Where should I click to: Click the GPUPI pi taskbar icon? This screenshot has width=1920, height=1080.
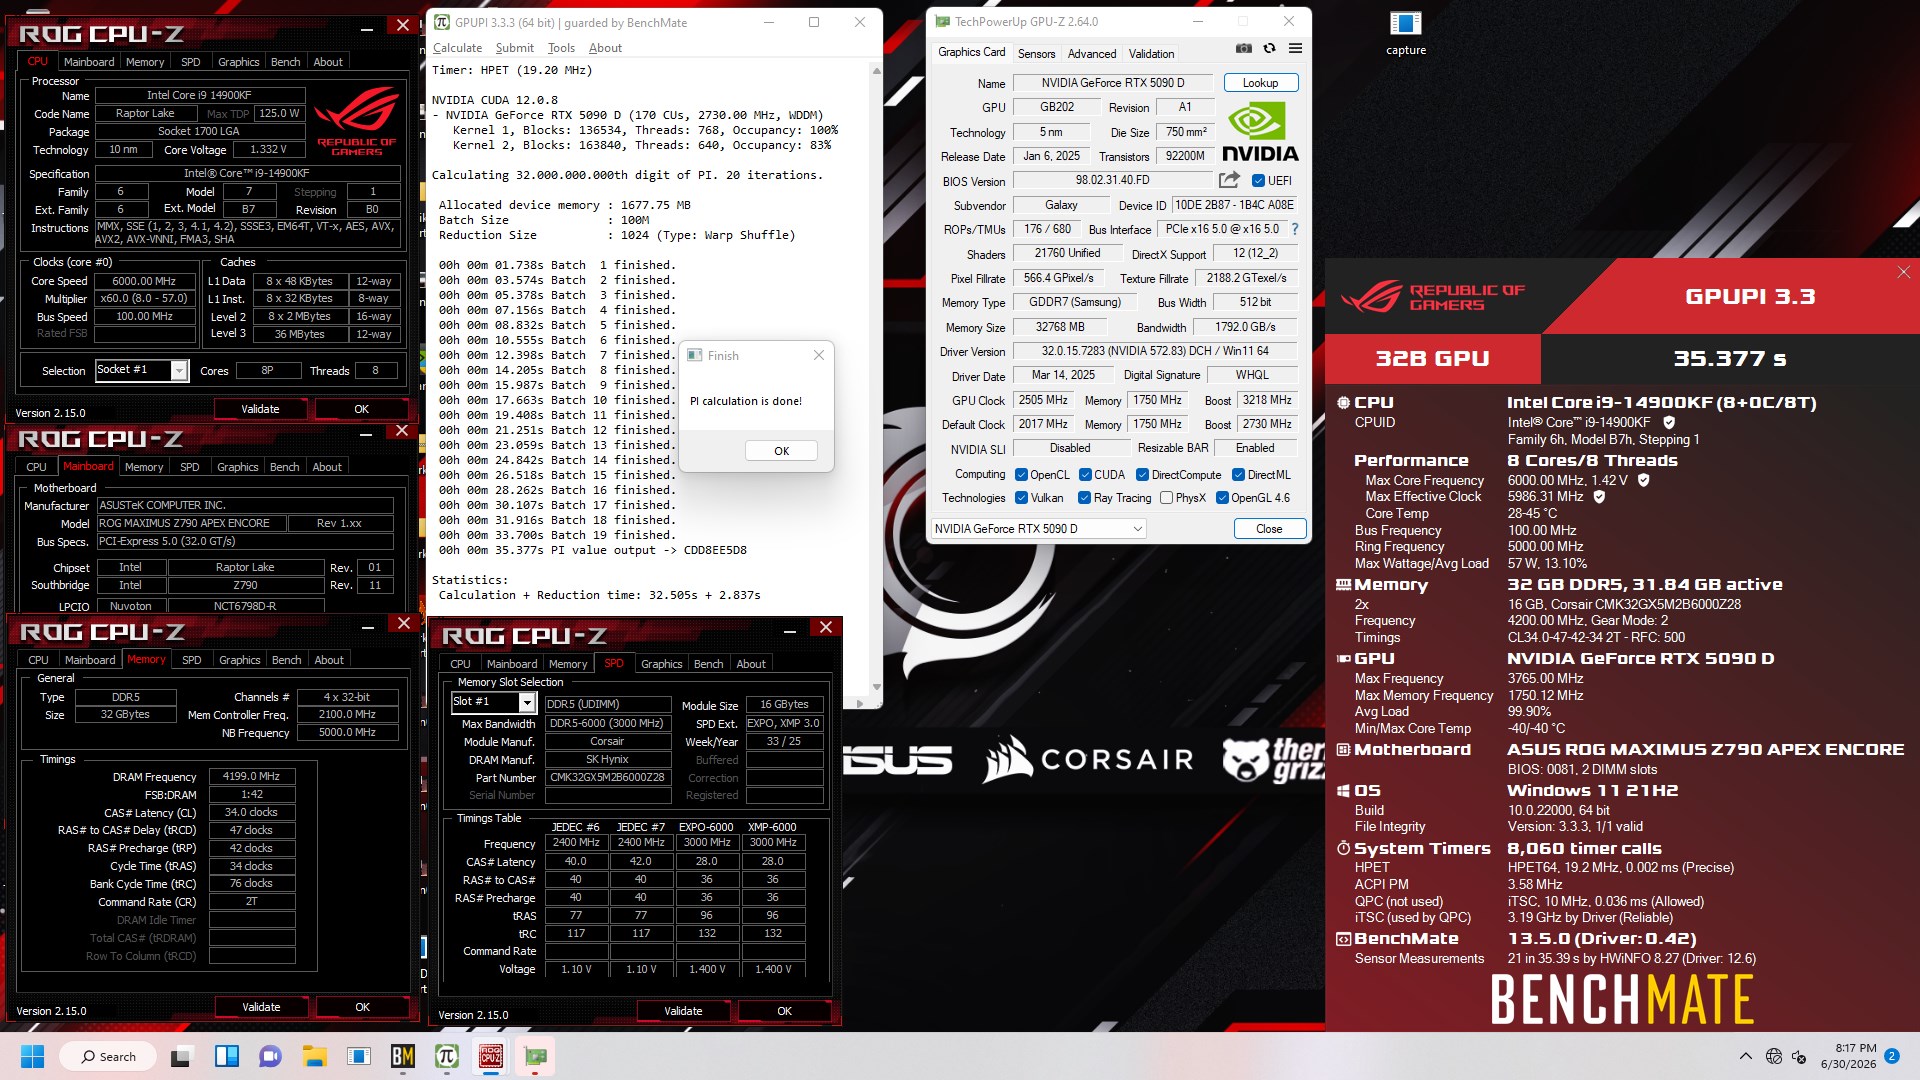[446, 1056]
